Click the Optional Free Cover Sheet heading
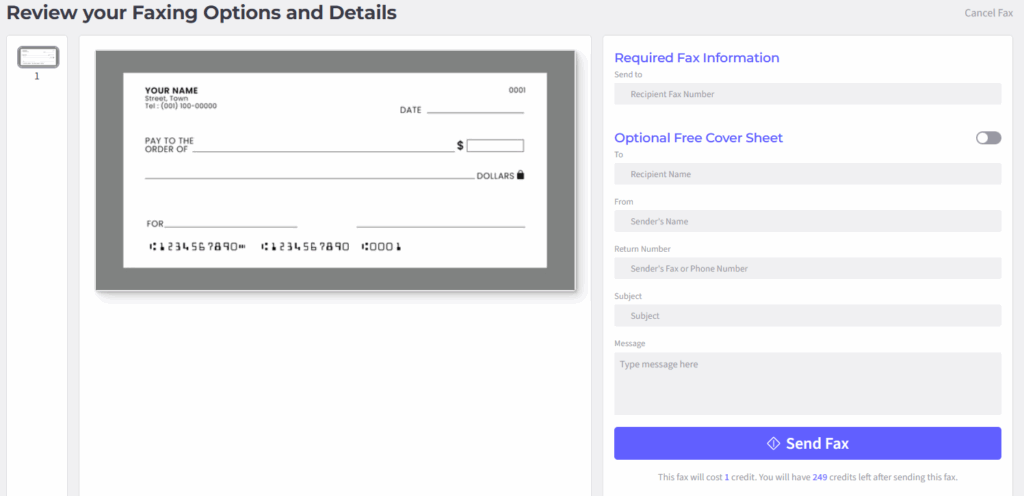Viewport: 1024px width, 496px height. click(x=698, y=138)
